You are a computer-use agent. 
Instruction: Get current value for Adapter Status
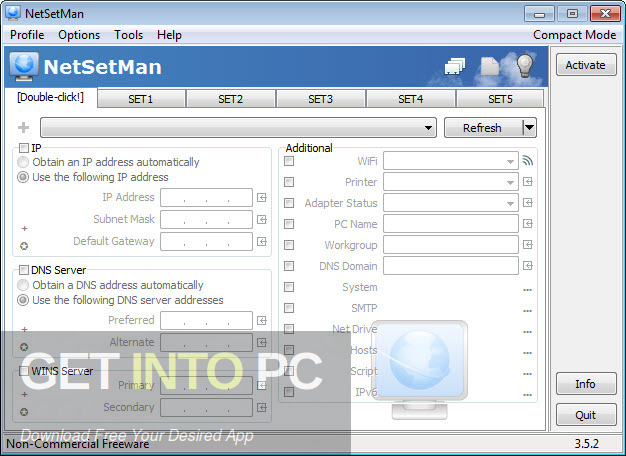click(528, 203)
